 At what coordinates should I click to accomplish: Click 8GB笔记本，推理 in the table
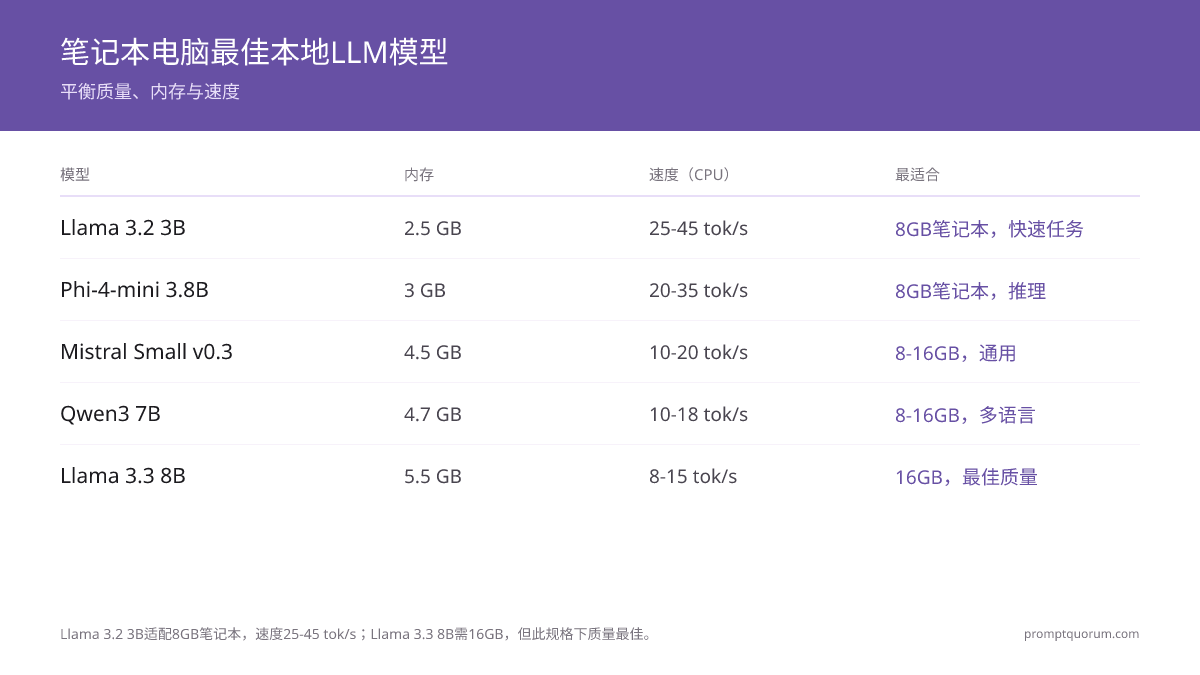point(970,291)
